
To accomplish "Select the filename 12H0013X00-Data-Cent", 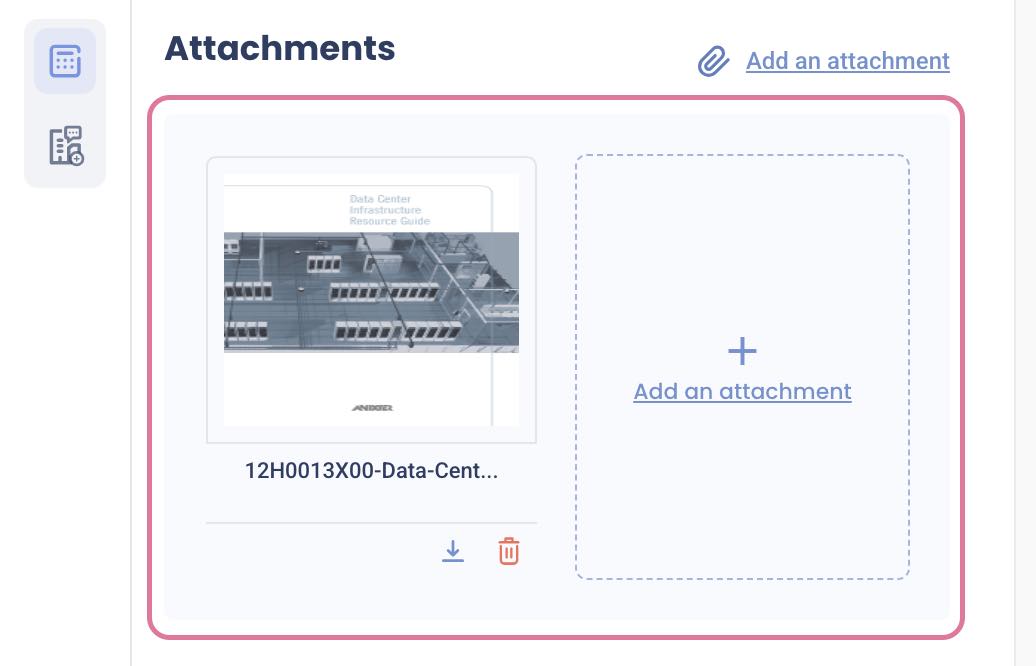I will click(x=371, y=471).
